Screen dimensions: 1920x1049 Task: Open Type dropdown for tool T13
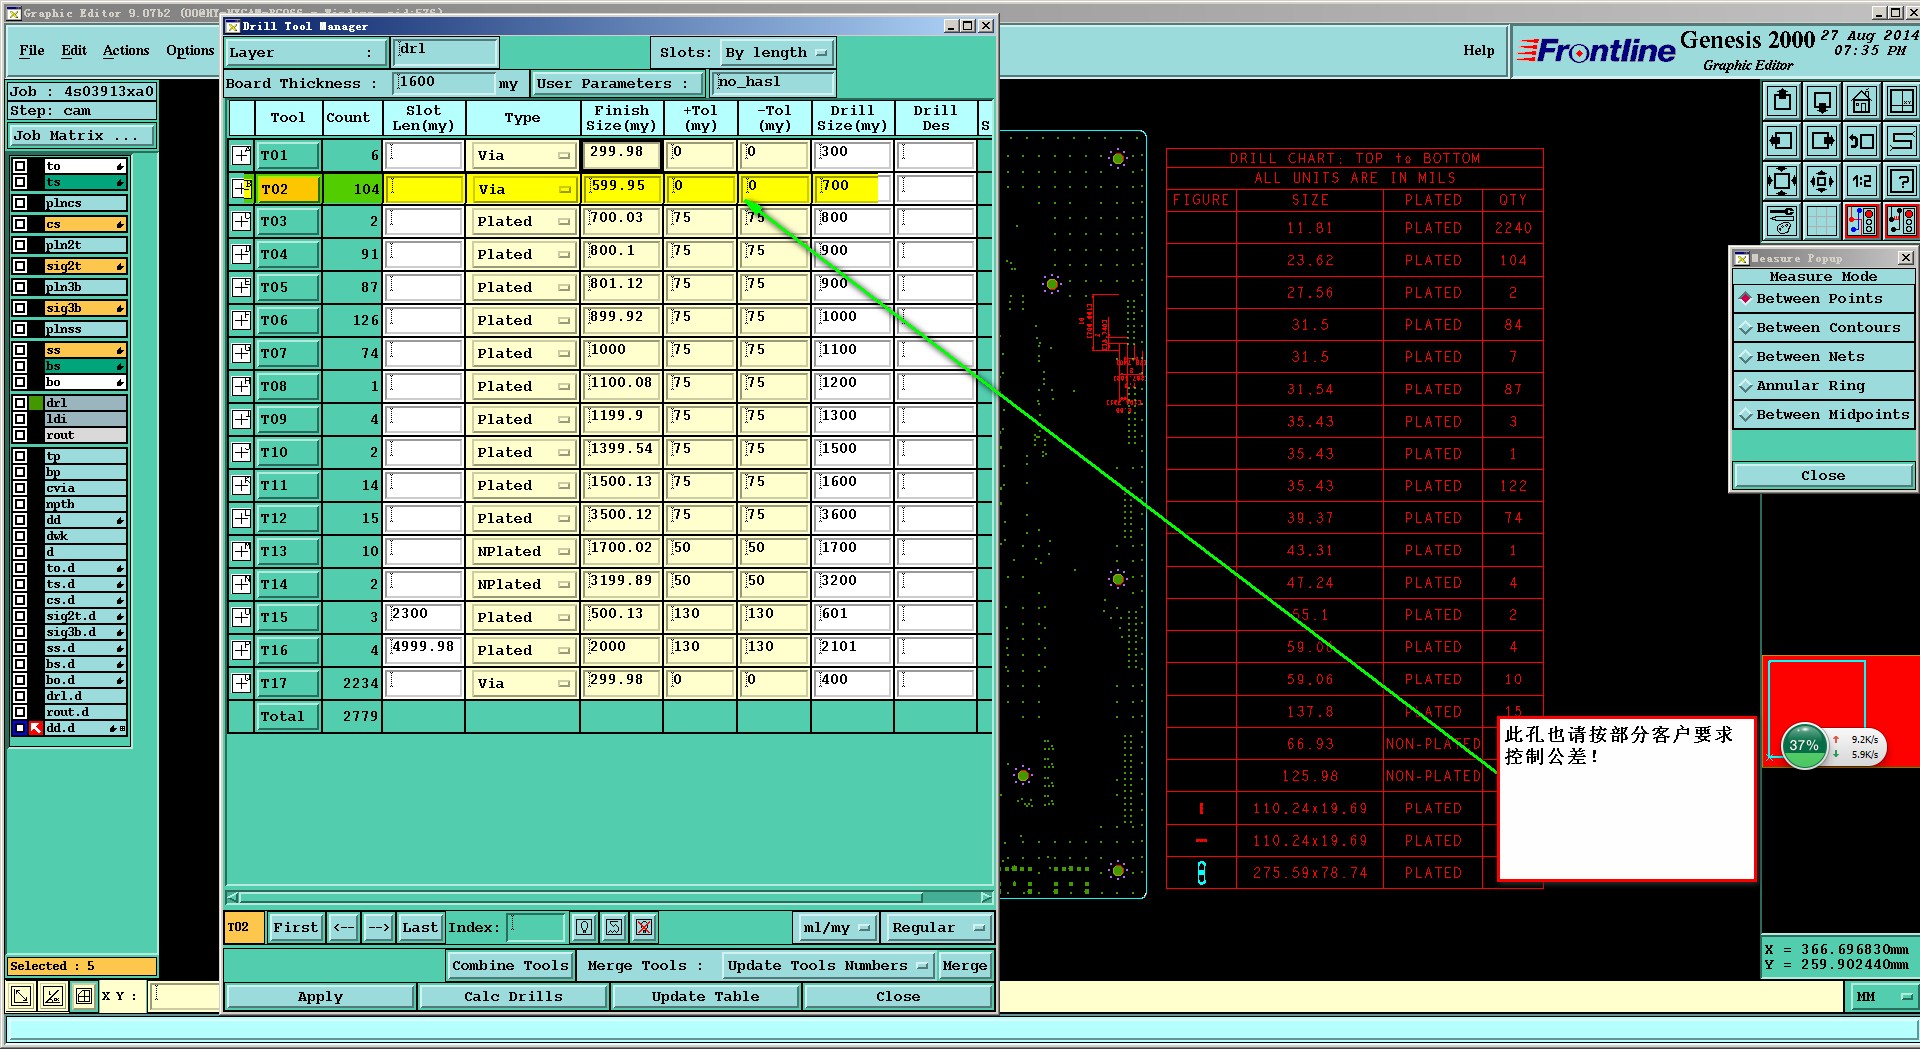tap(523, 551)
